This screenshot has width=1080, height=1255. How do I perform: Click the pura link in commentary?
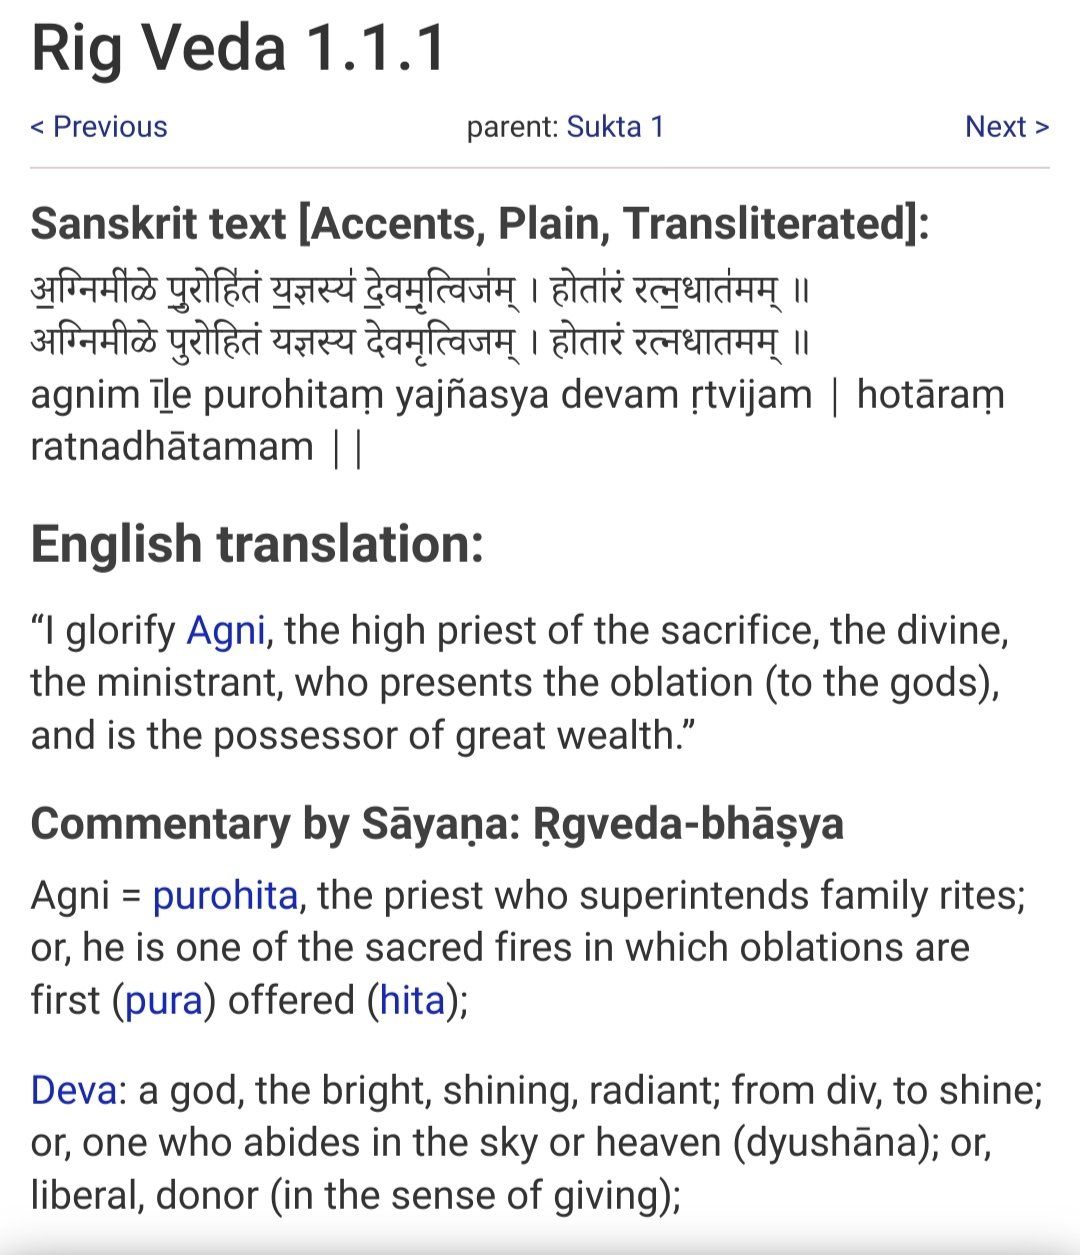(164, 1001)
